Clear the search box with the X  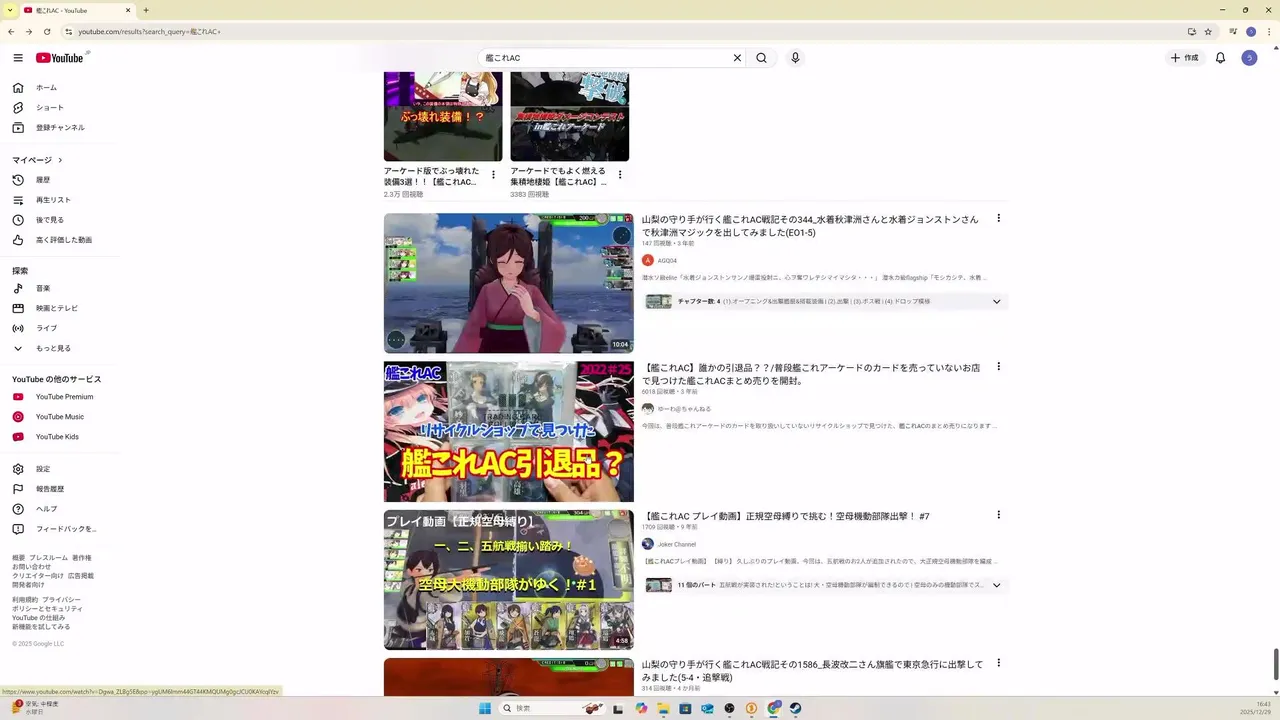pyautogui.click(x=737, y=58)
